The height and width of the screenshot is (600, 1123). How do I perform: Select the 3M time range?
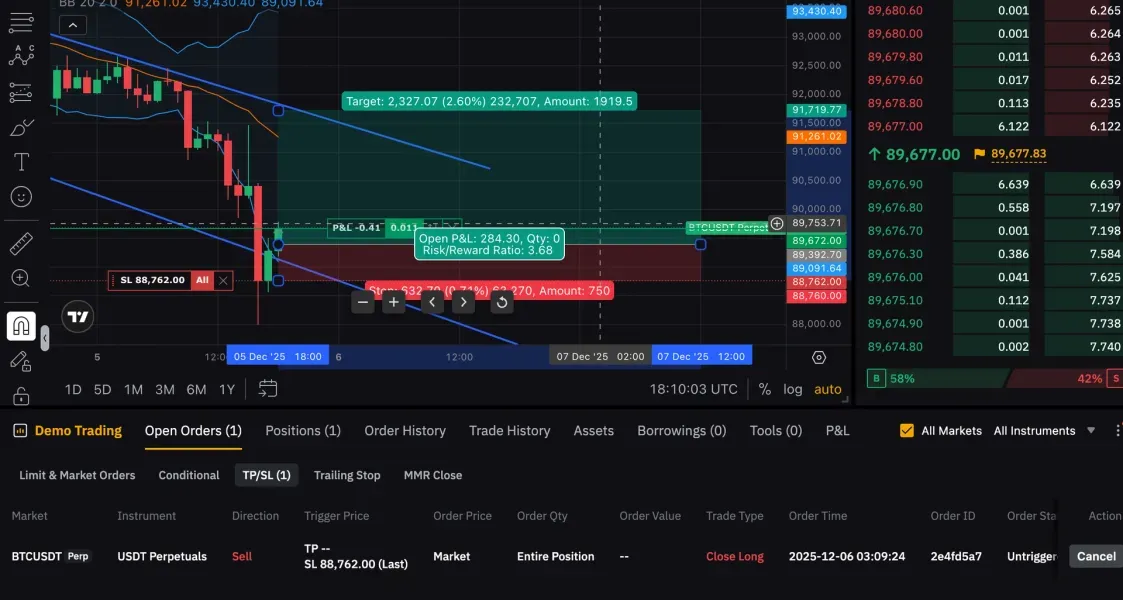[x=165, y=389]
